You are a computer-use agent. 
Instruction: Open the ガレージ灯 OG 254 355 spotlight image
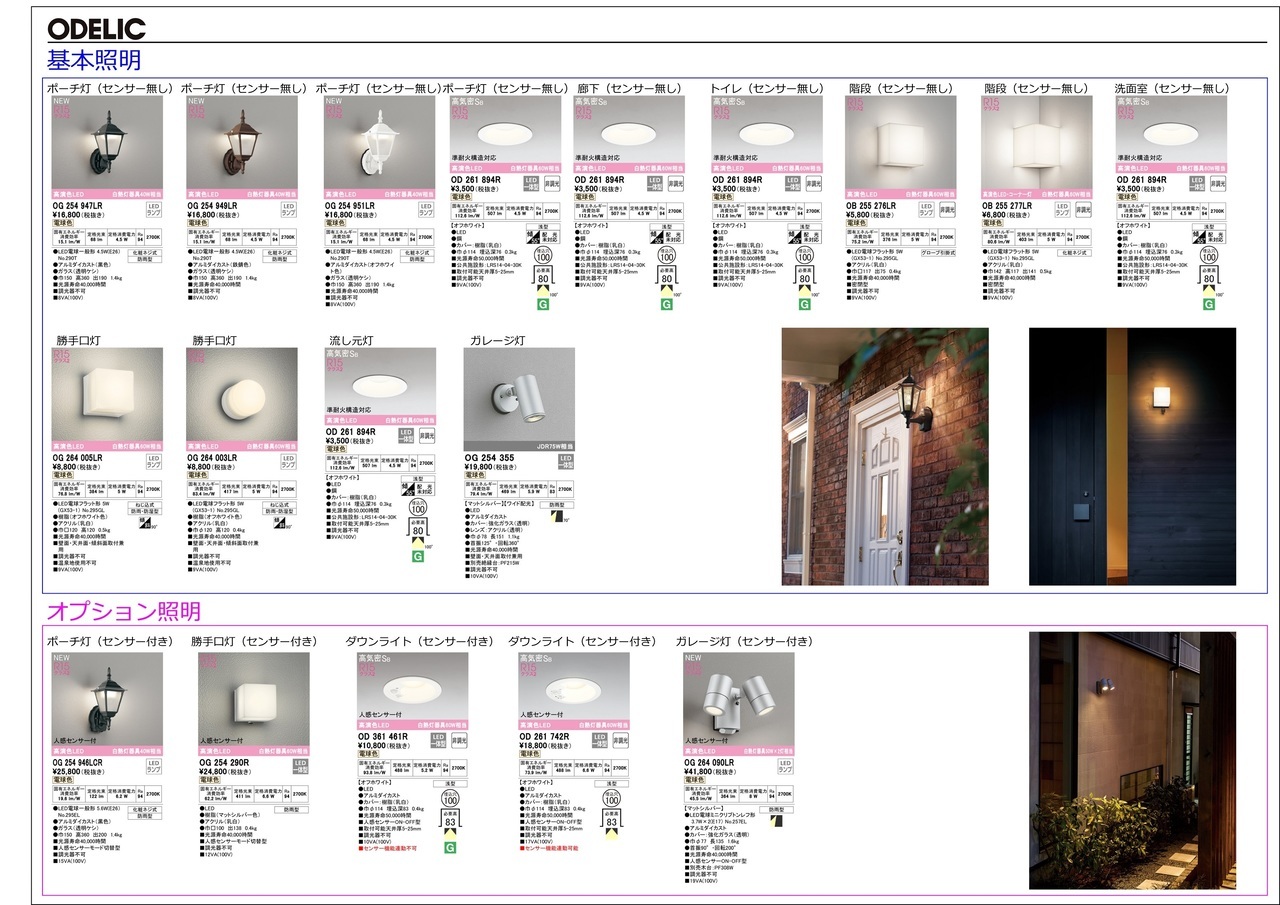pyautogui.click(x=519, y=400)
